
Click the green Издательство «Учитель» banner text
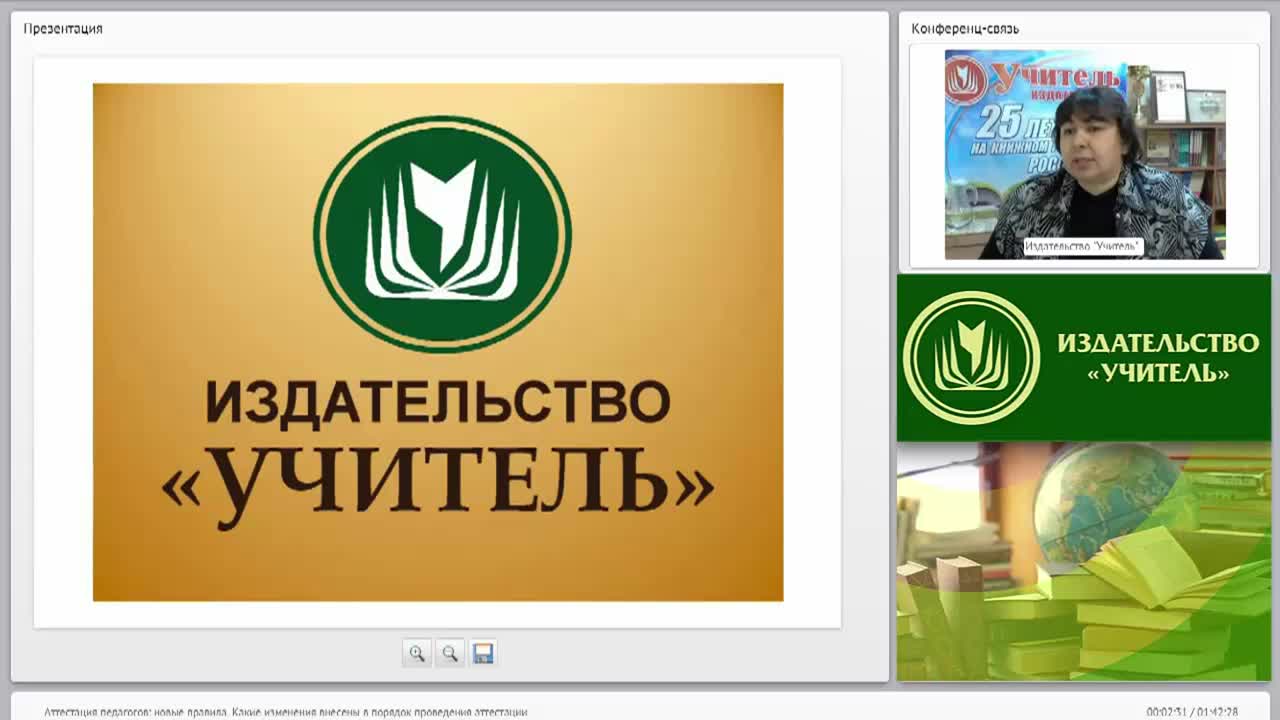pos(1158,357)
